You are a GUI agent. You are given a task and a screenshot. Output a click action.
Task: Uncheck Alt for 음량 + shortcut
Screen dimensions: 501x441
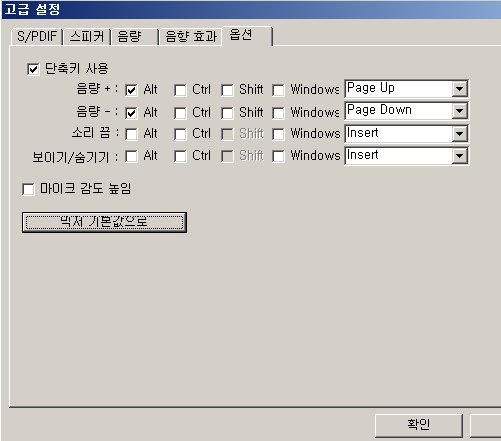pos(131,90)
